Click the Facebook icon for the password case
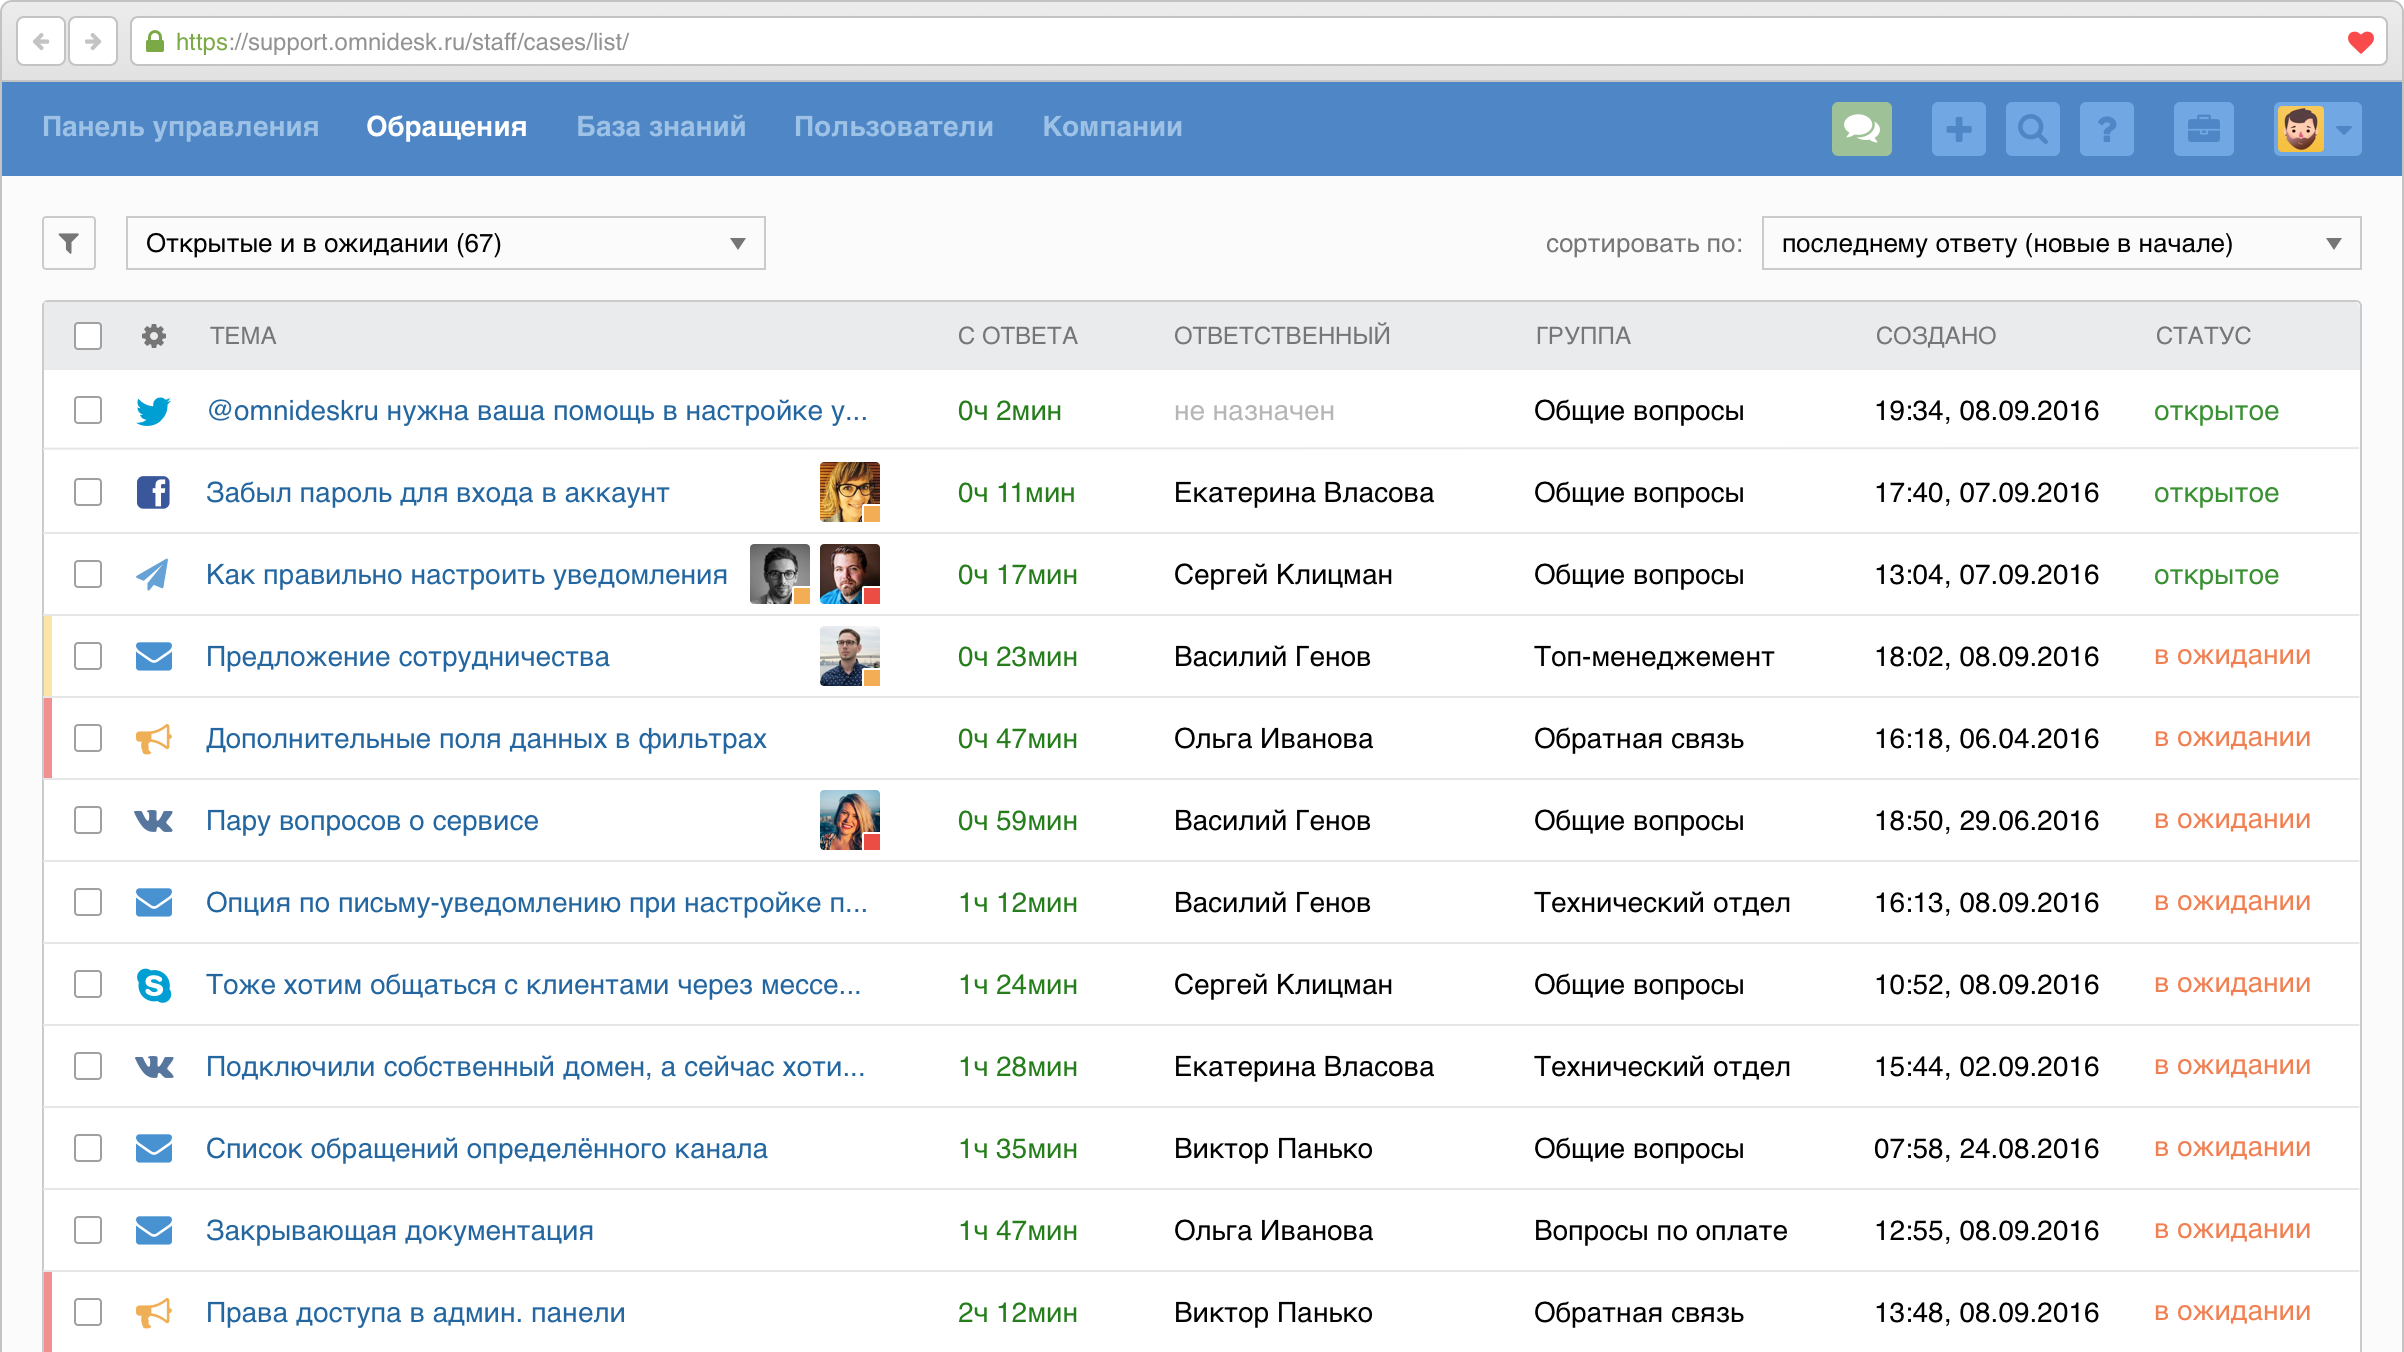Screen dimensions: 2404x1352 click(x=154, y=492)
